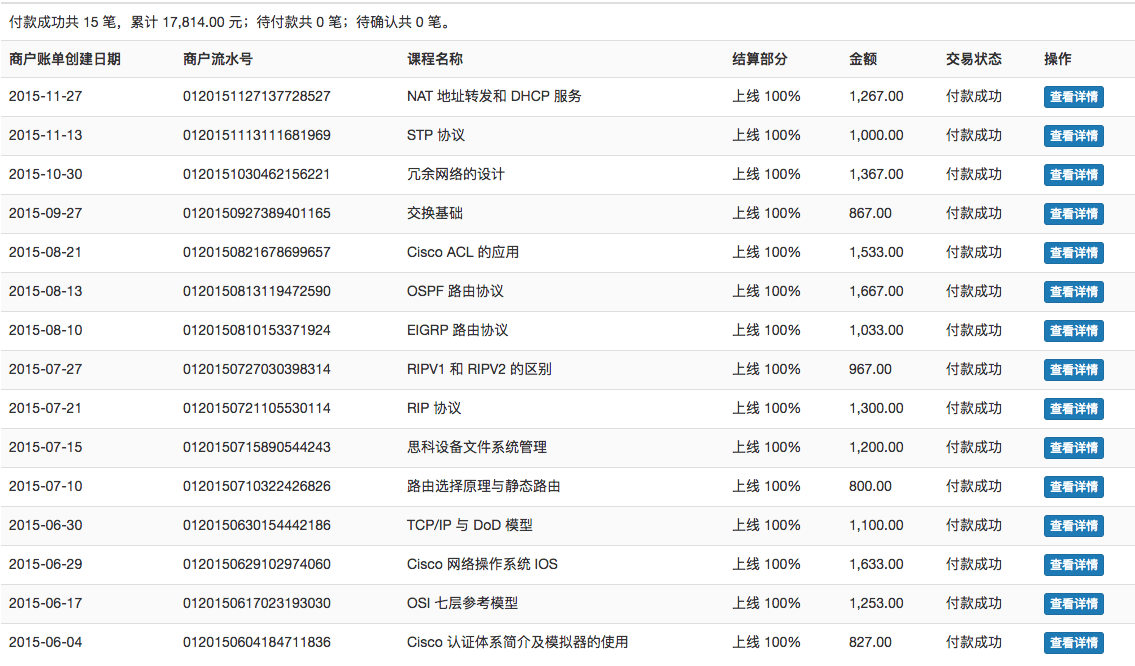Click amount 1,267.00
Image resolution: width=1135 pixels, height=666 pixels.
click(877, 96)
